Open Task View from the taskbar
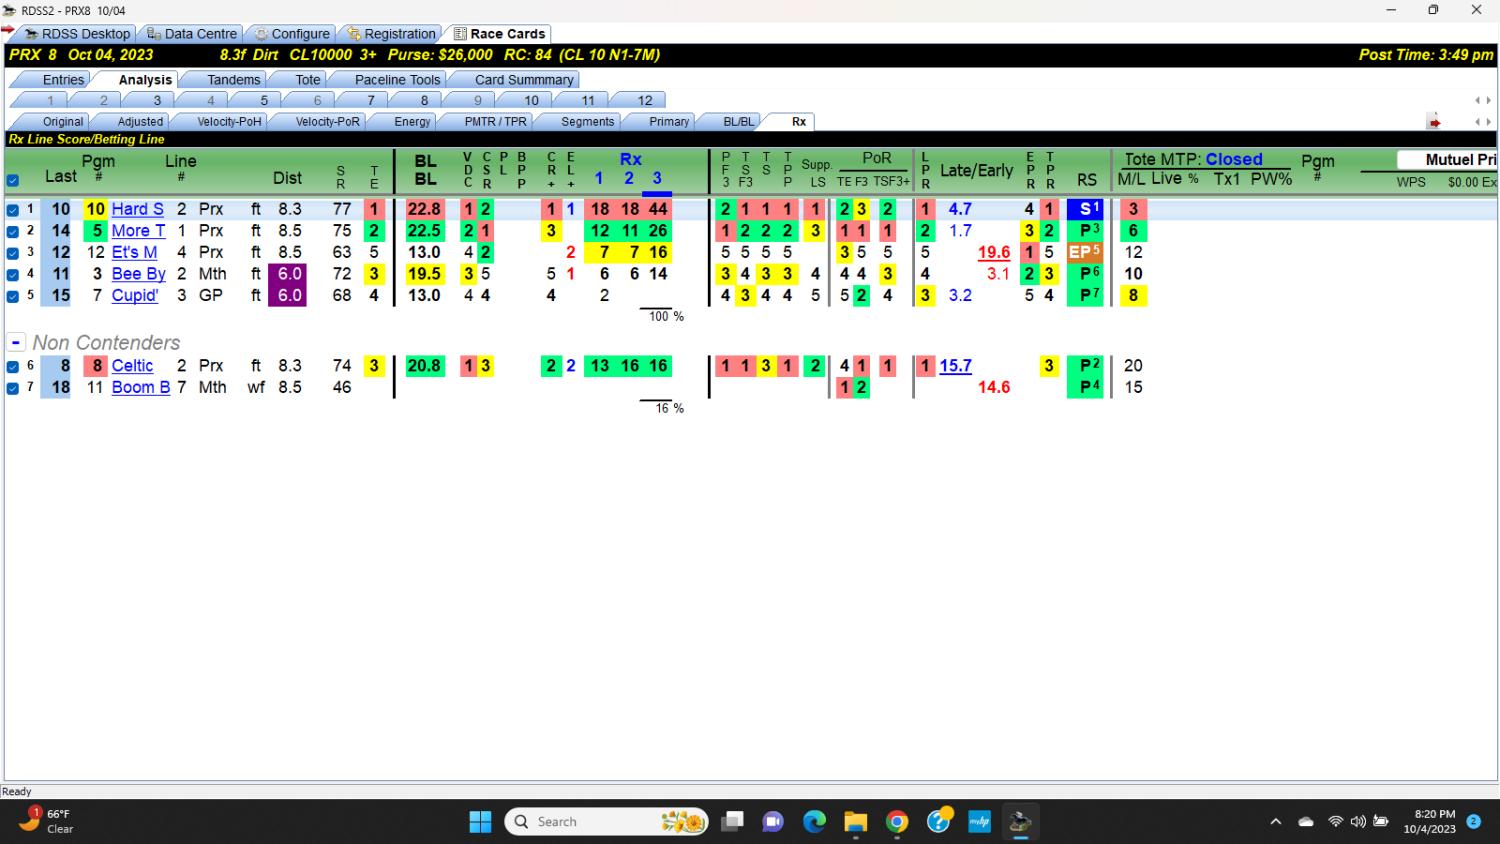Viewport: 1500px width, 844px height. click(x=733, y=822)
